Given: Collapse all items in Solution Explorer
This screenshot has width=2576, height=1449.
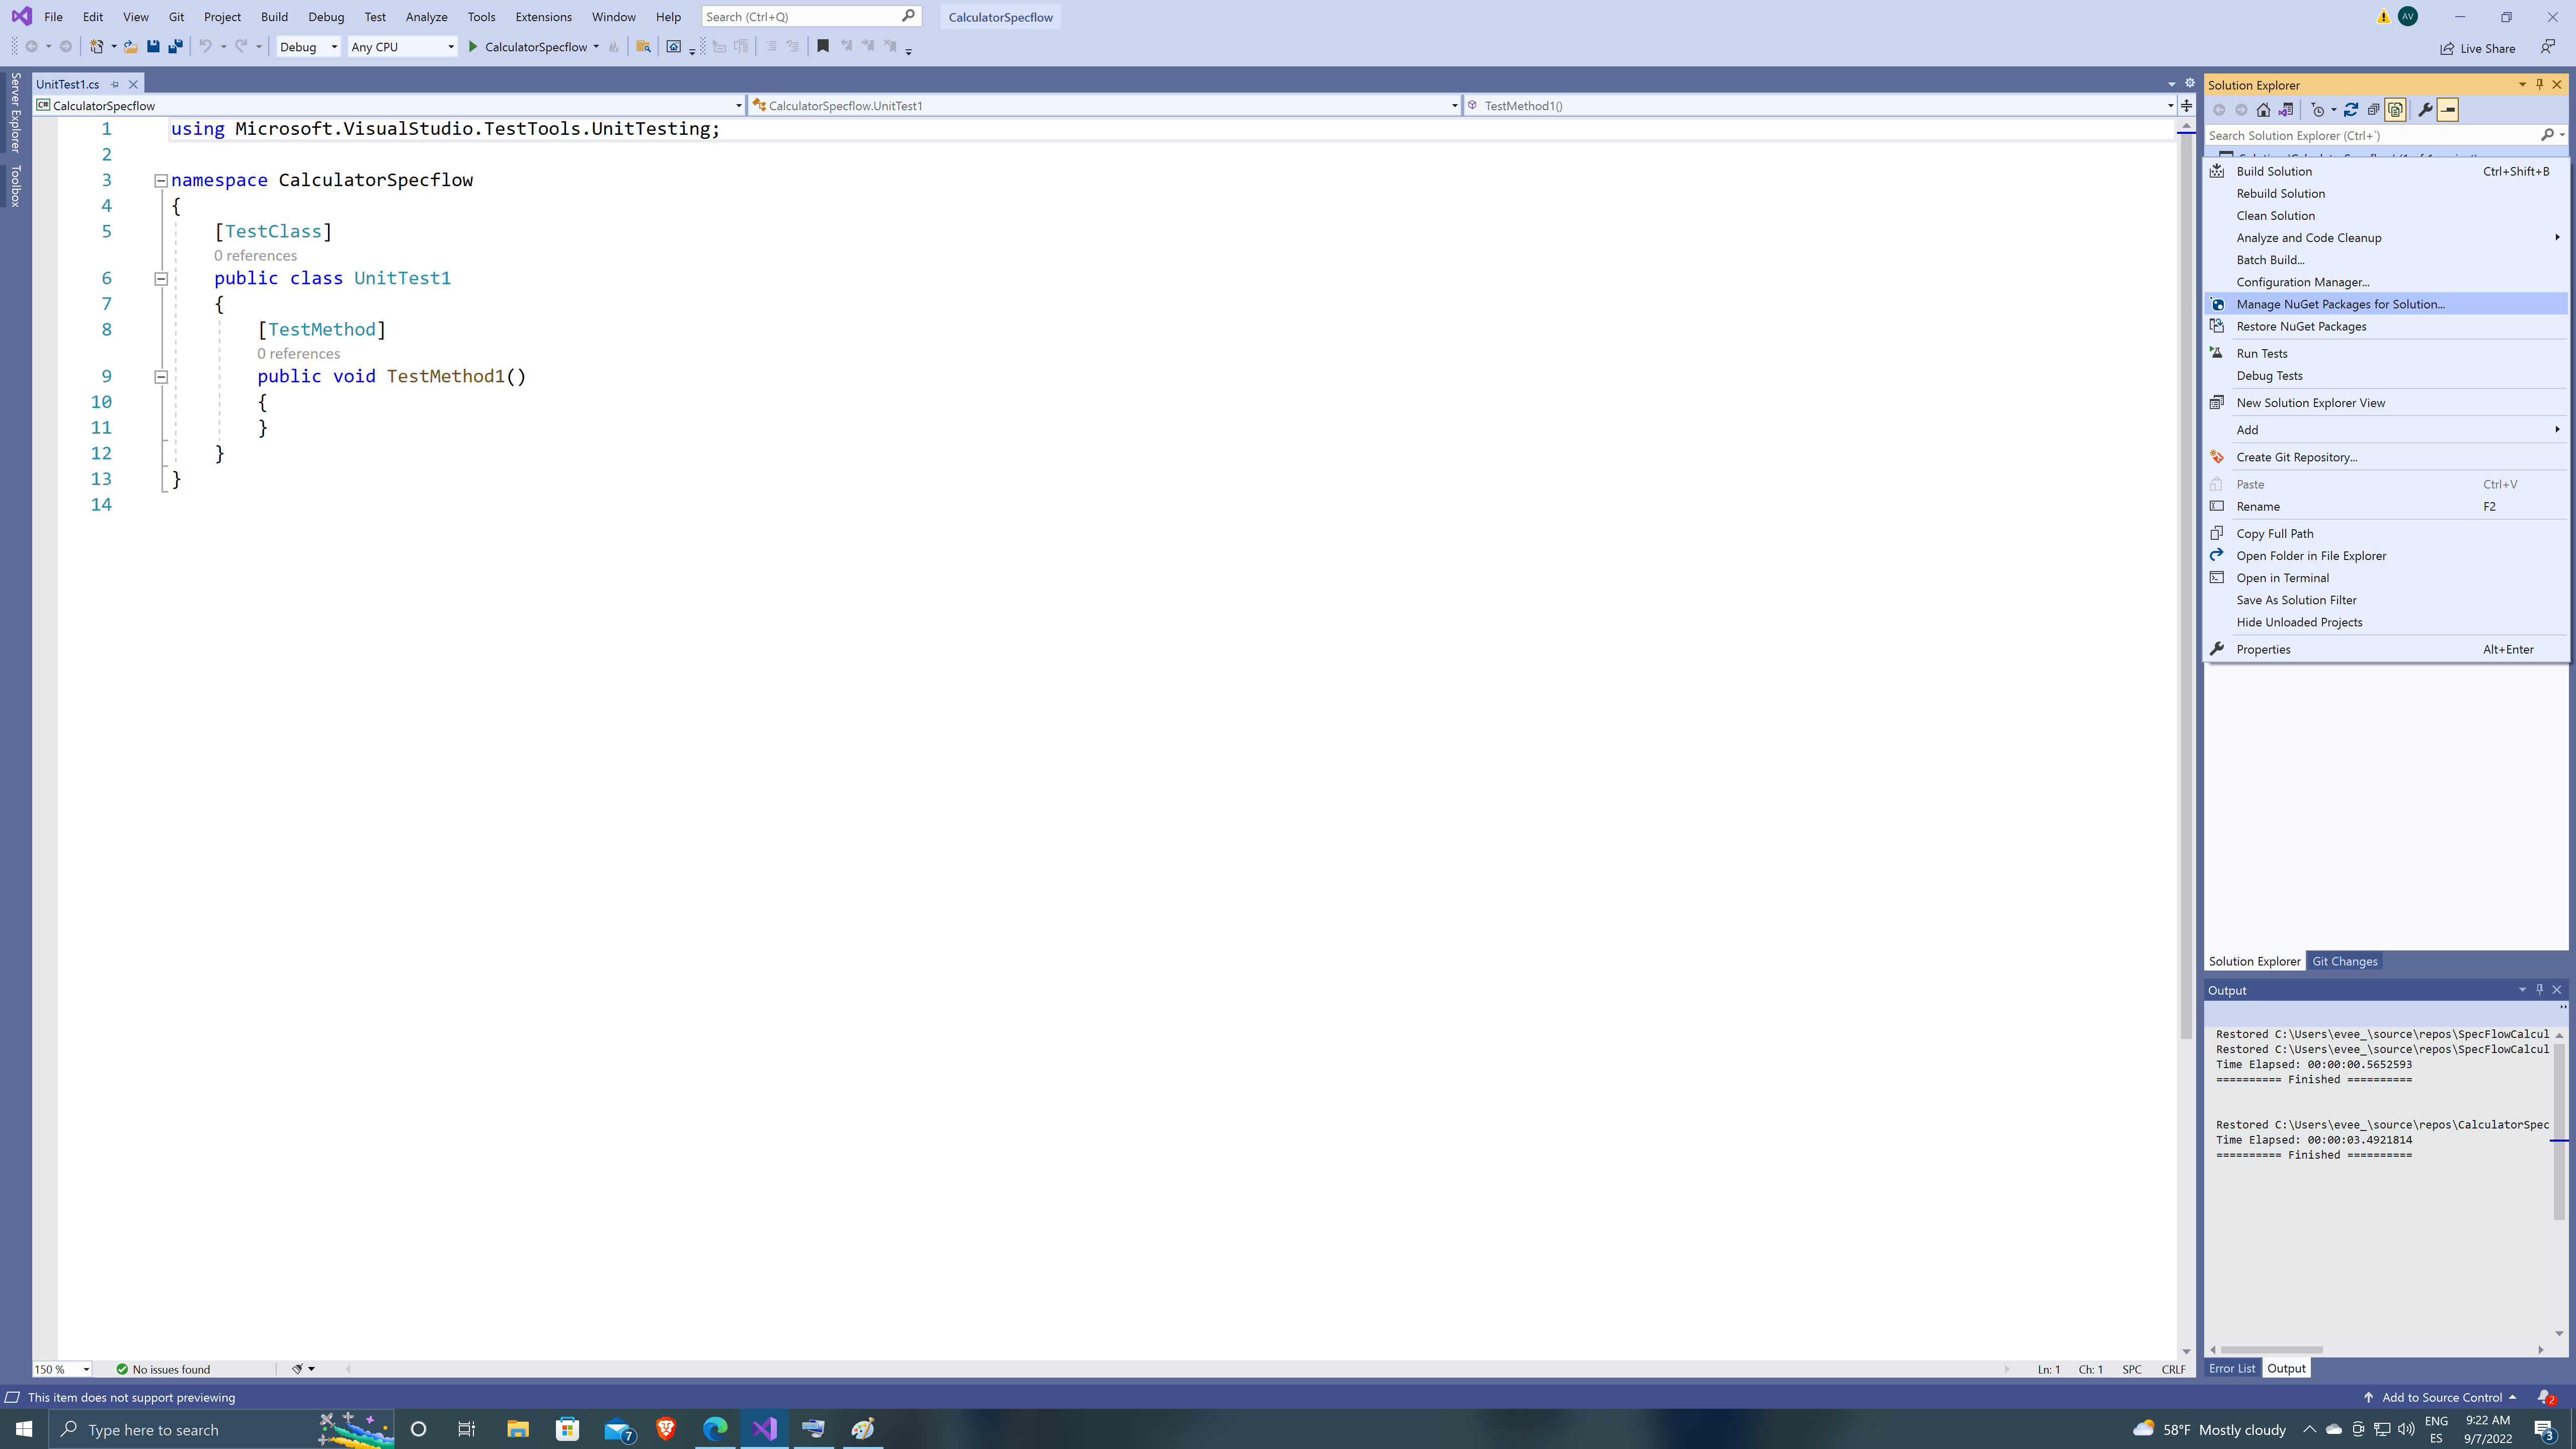Looking at the screenshot, I should [x=2373, y=110].
